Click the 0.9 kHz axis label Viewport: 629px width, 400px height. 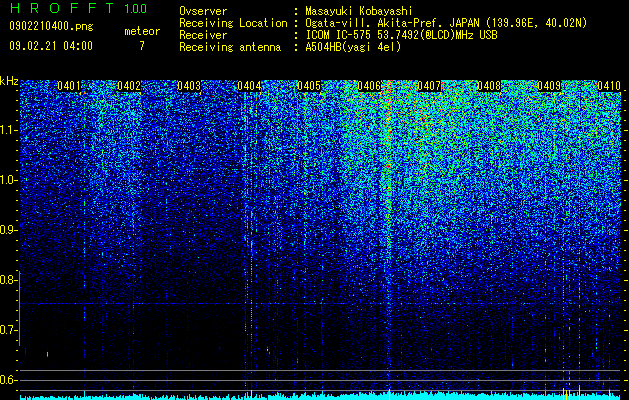click(x=8, y=230)
